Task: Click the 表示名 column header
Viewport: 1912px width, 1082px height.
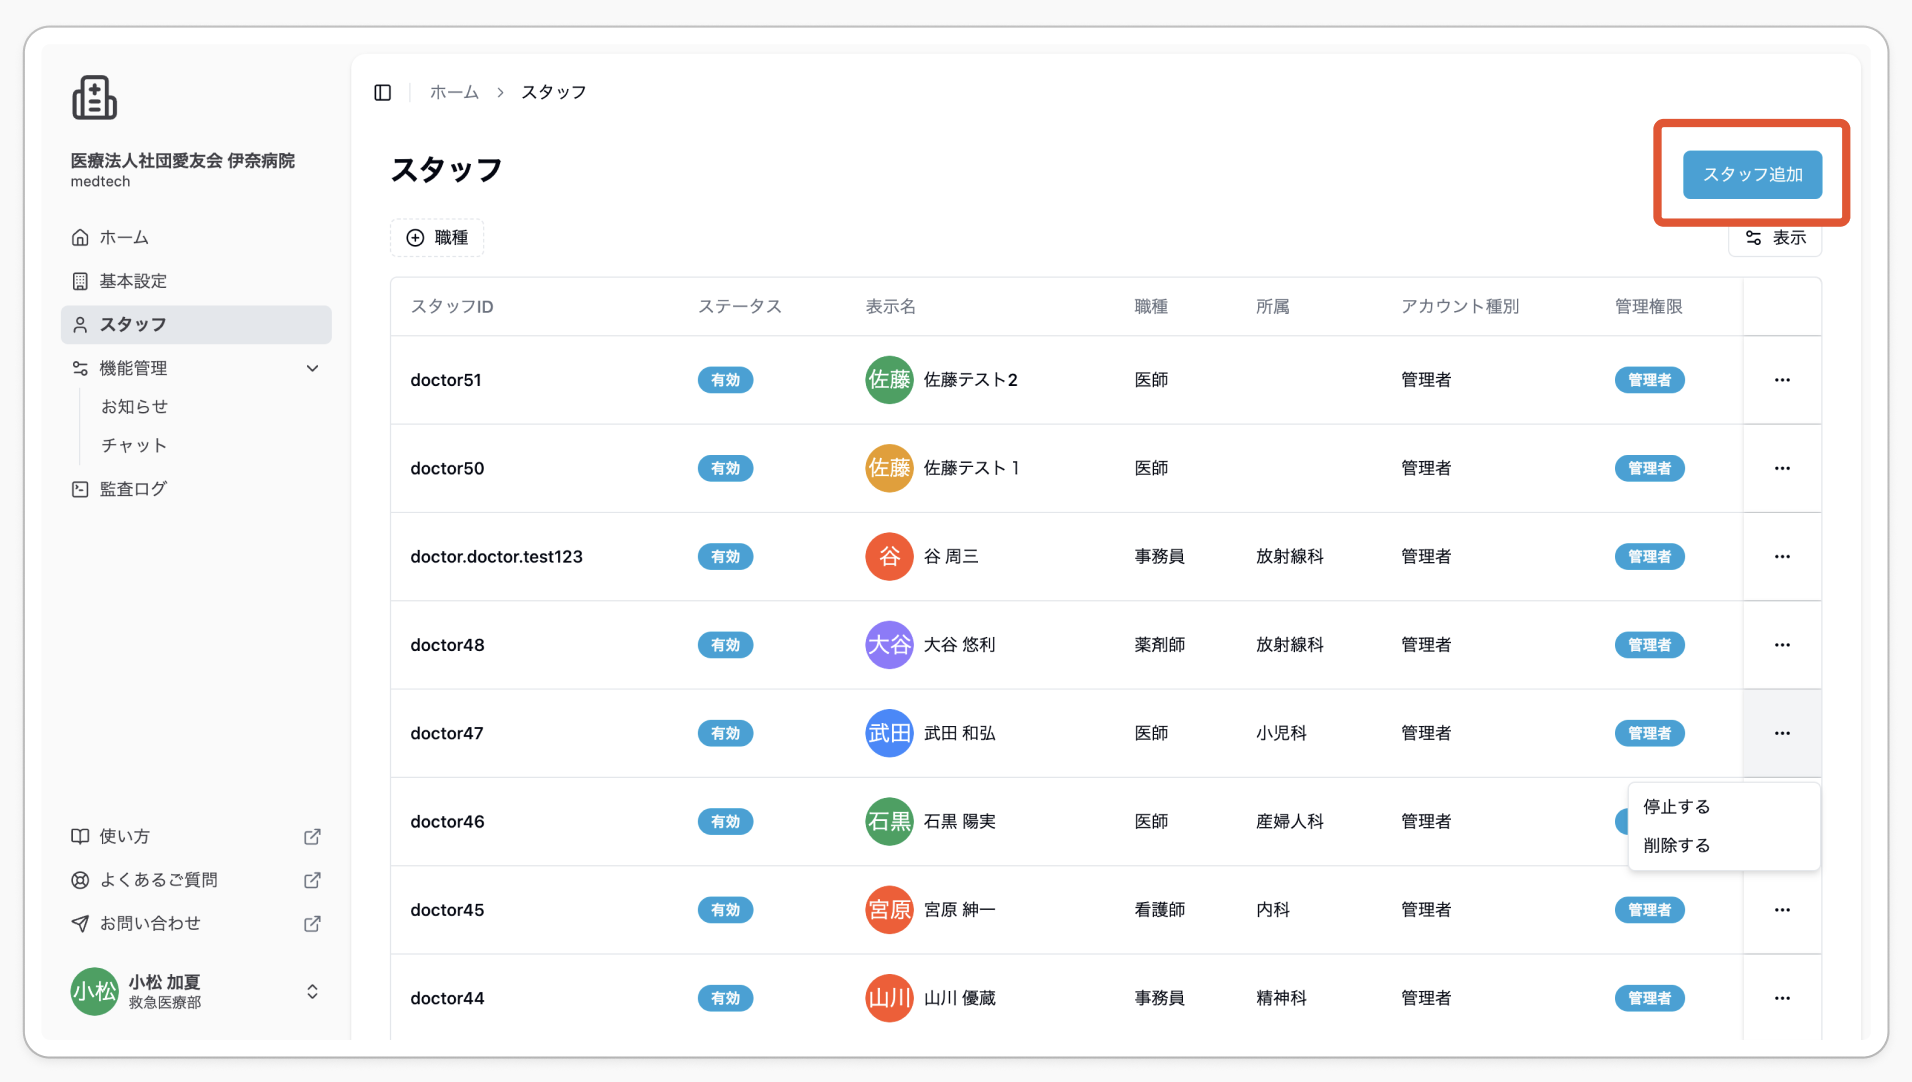Action: (x=890, y=306)
